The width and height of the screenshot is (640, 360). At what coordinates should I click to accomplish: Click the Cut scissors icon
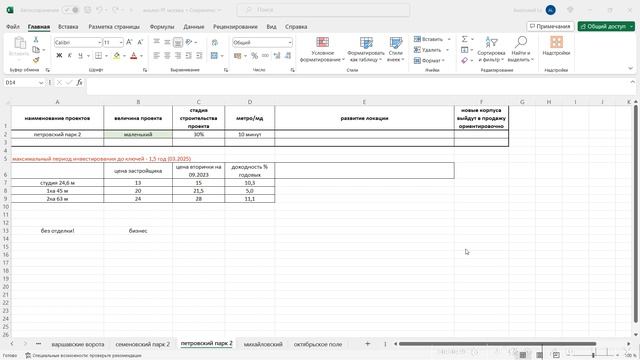click(36, 40)
